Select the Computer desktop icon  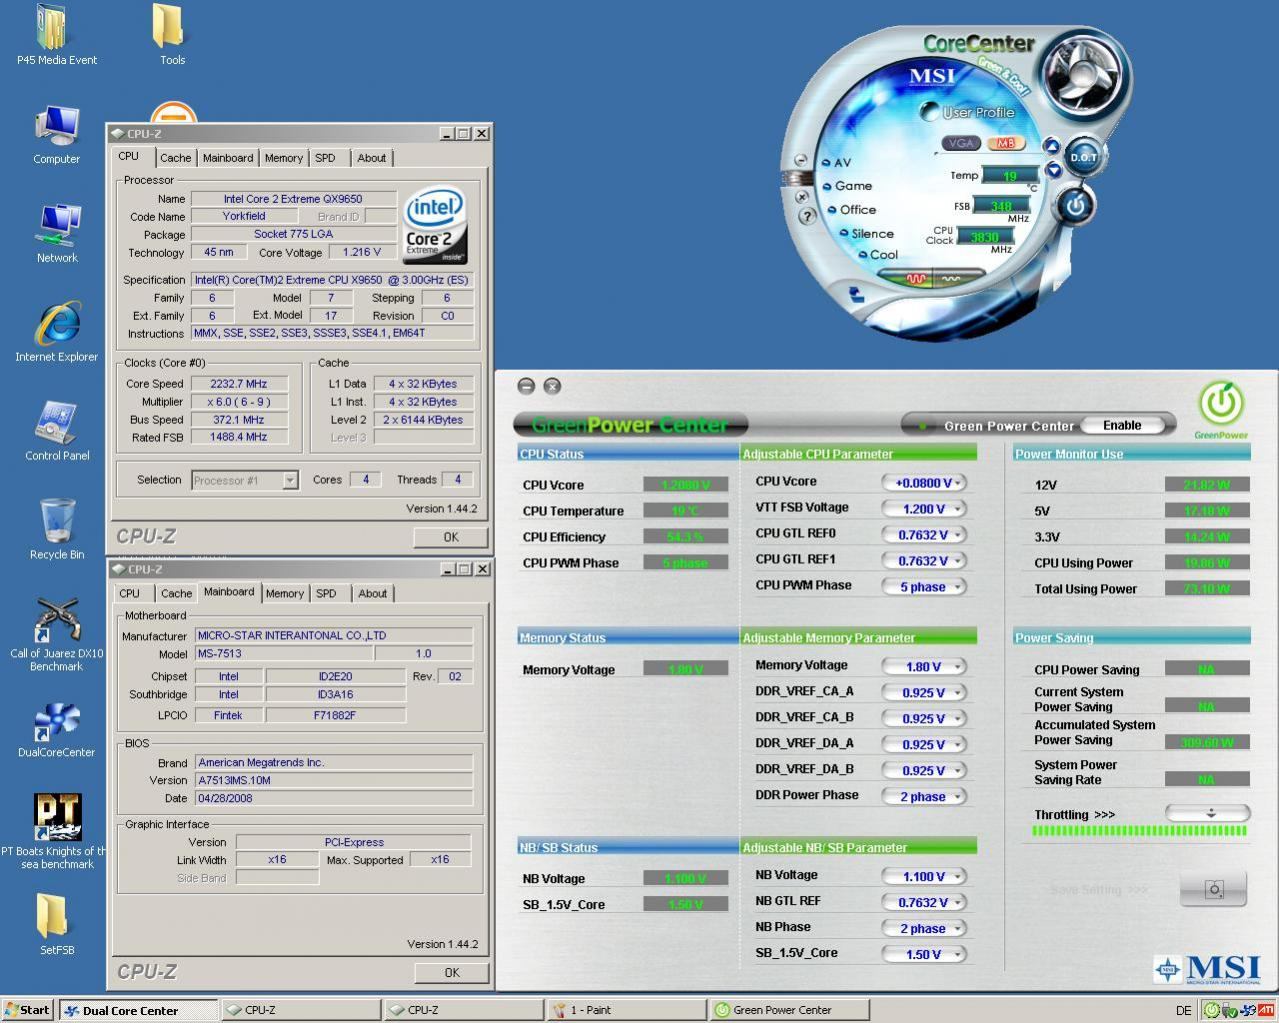pos(57,134)
